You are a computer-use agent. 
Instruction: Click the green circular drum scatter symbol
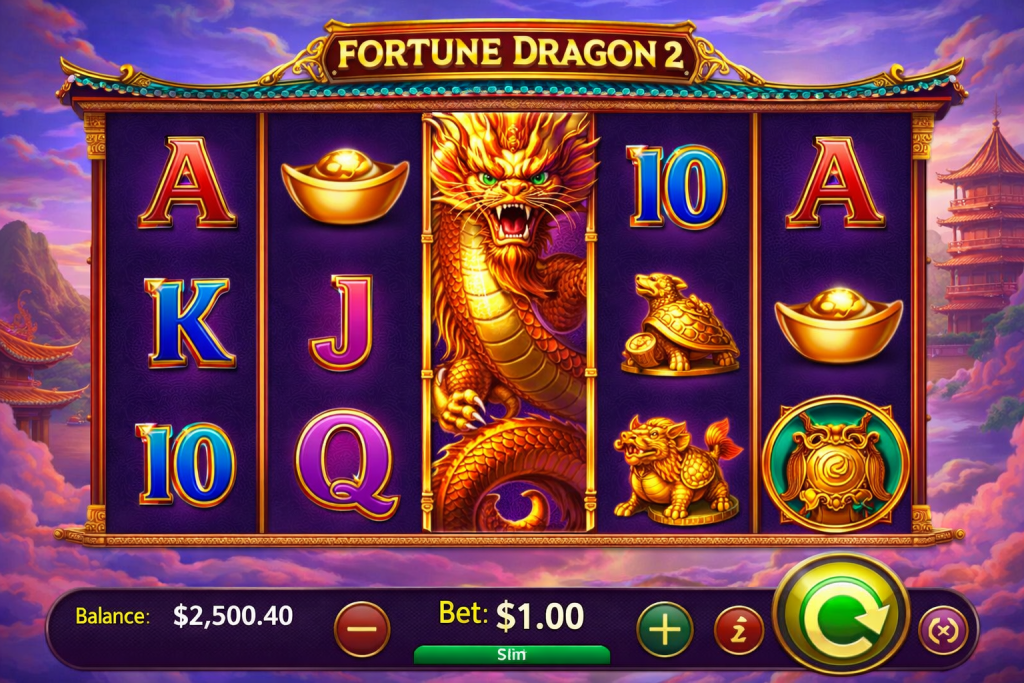tap(836, 464)
